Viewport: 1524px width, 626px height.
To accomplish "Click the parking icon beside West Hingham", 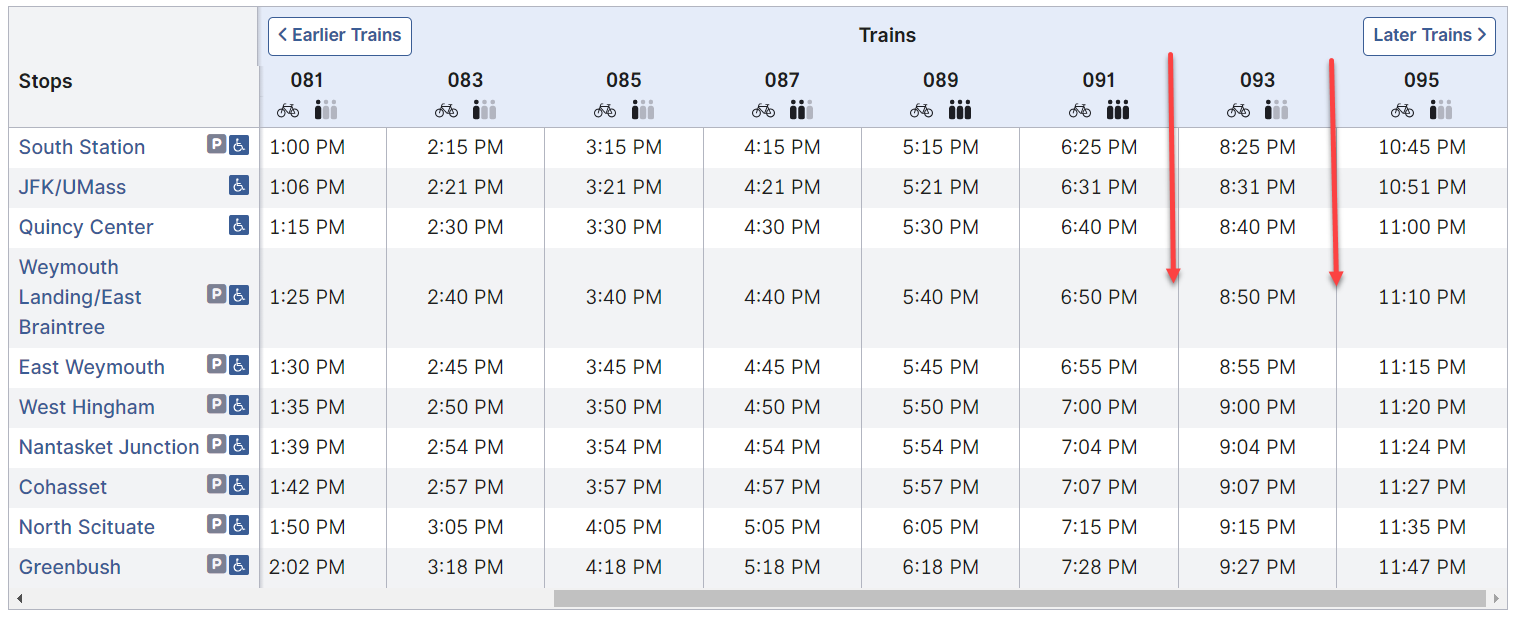I will 216,405.
